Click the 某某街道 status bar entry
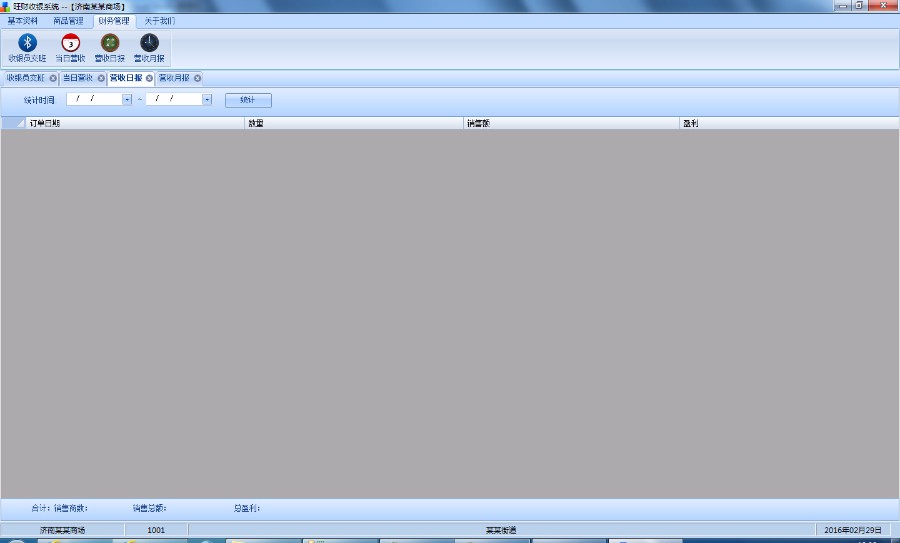Image resolution: width=900 pixels, height=543 pixels. pyautogui.click(x=501, y=530)
